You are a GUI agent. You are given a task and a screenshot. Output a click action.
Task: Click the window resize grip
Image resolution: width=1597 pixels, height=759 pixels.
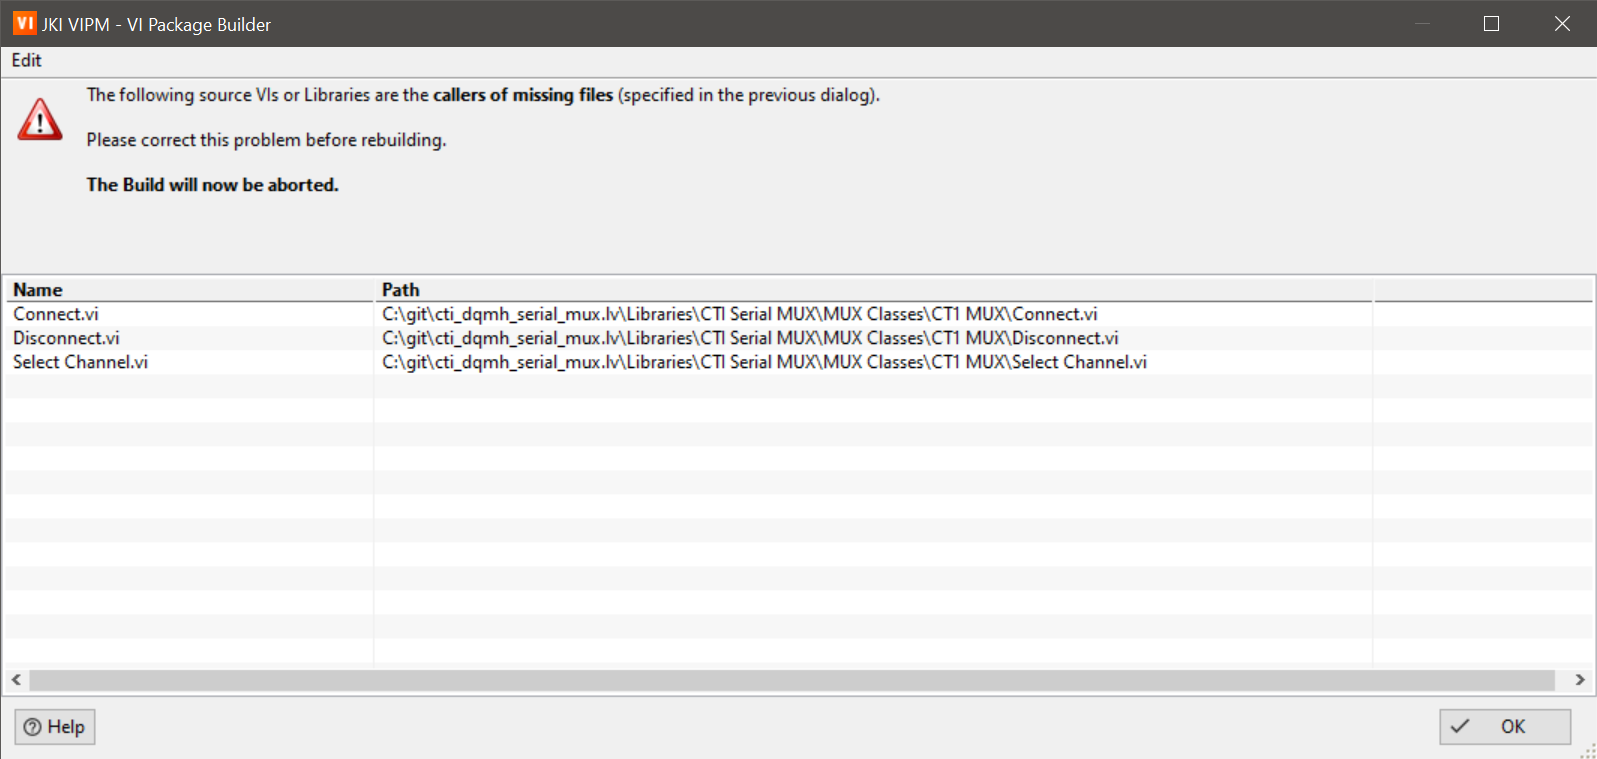1586,750
